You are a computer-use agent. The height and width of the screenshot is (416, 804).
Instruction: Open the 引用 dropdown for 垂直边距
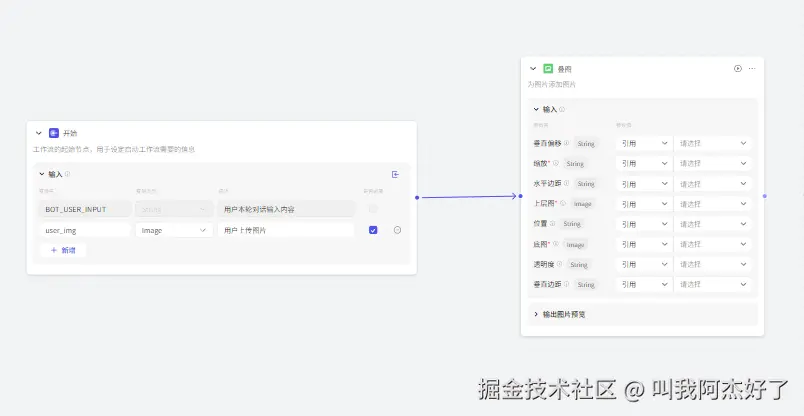click(644, 284)
